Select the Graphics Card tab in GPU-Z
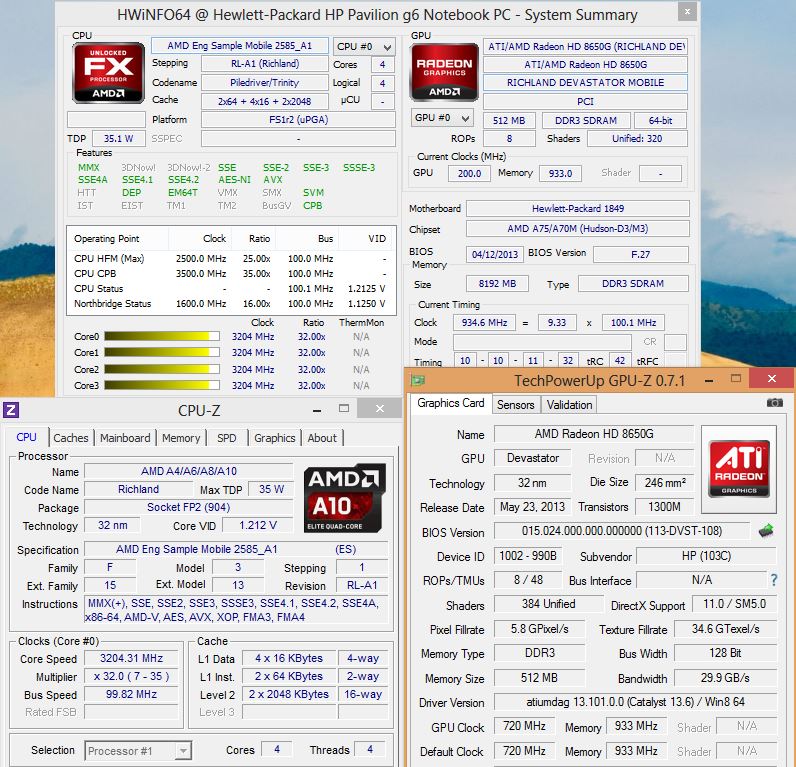The image size is (796, 767). coord(451,403)
